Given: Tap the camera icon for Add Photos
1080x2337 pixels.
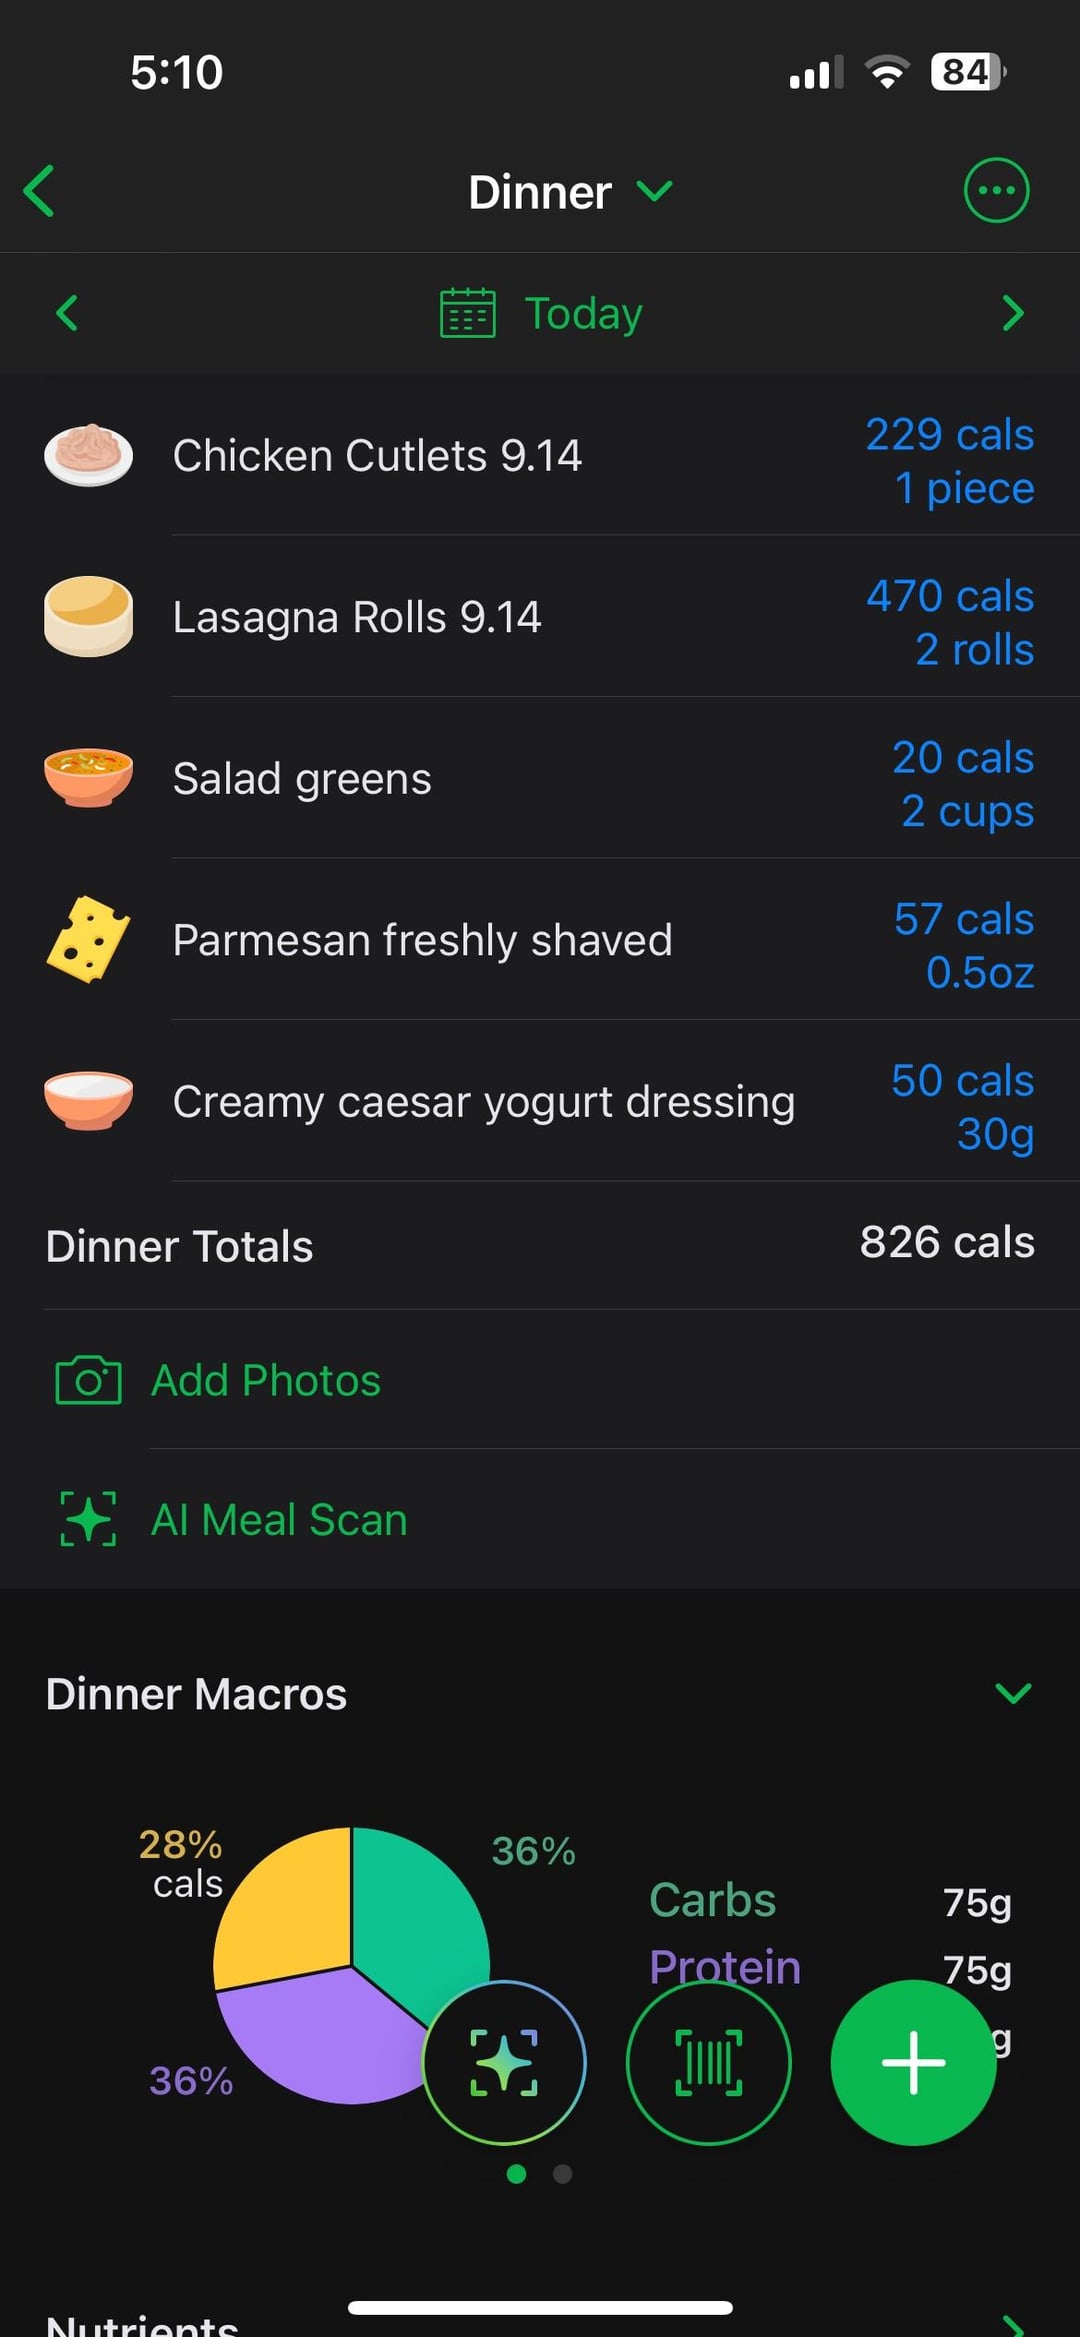Looking at the screenshot, I should [x=88, y=1381].
